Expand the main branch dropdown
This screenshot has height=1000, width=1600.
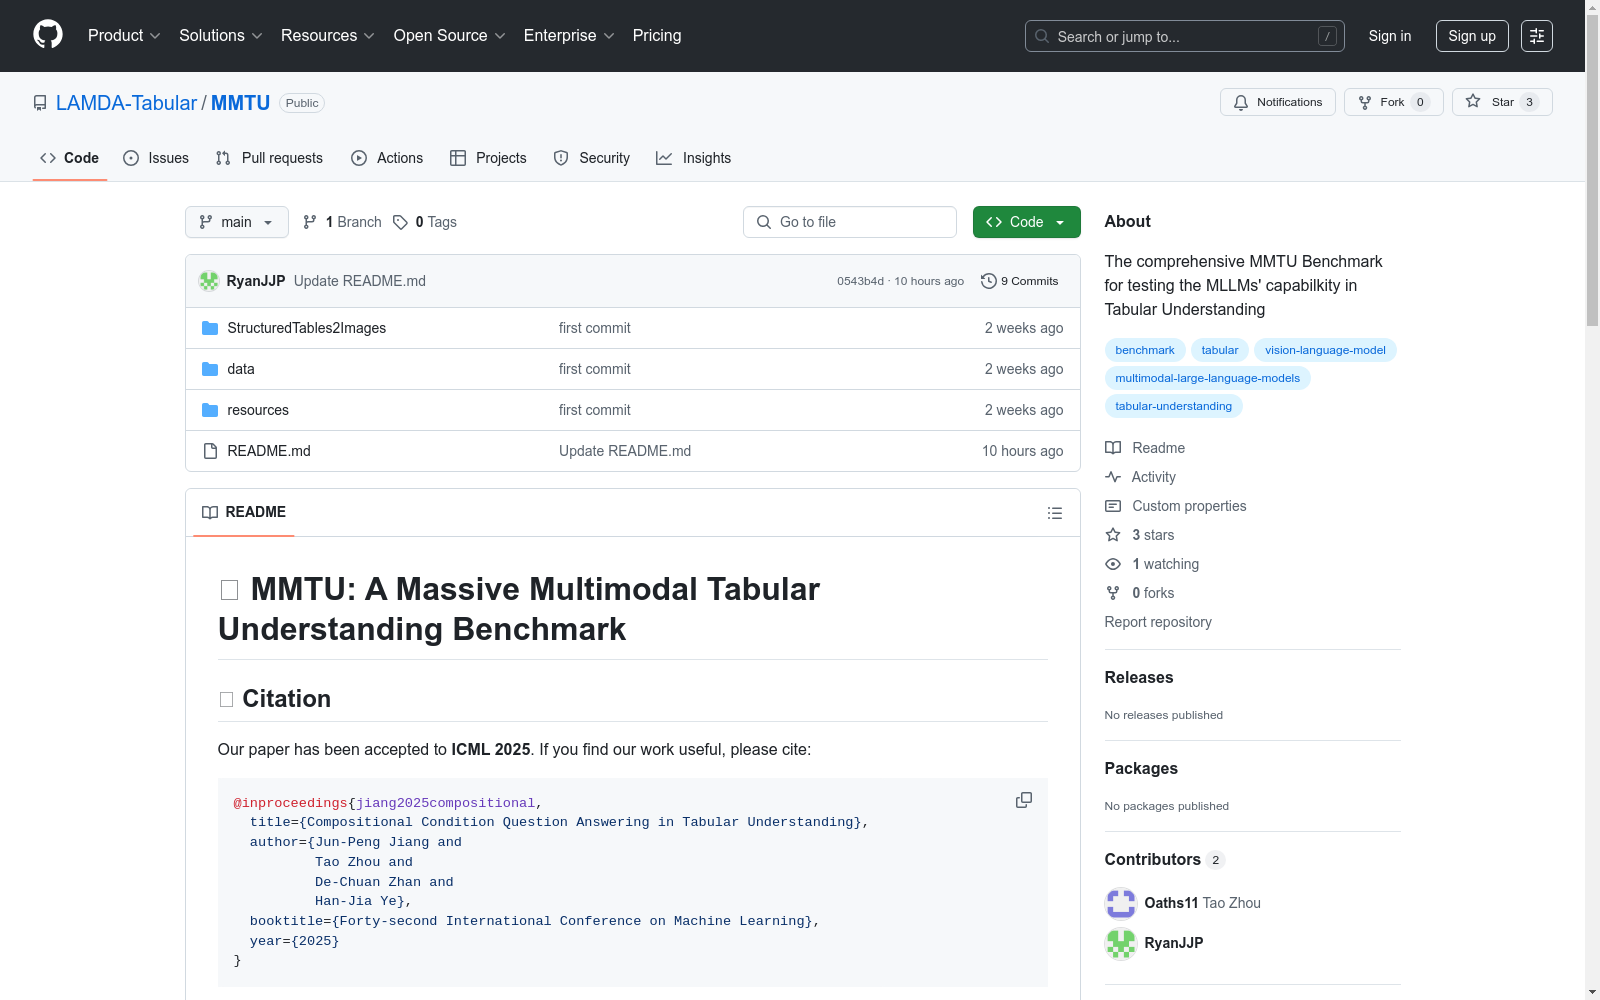click(x=236, y=222)
